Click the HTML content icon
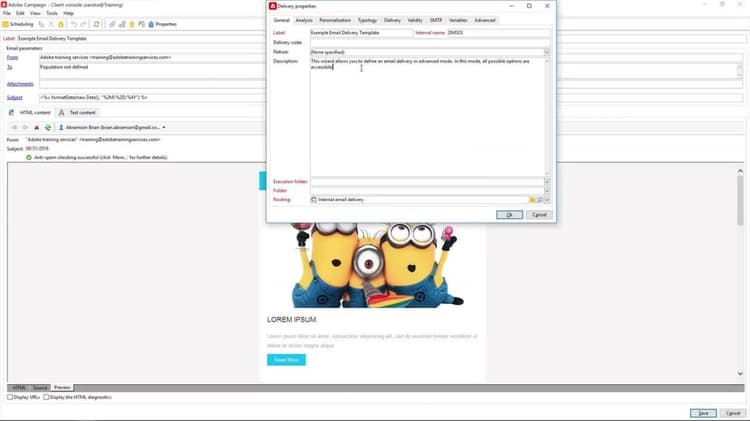 (11, 112)
